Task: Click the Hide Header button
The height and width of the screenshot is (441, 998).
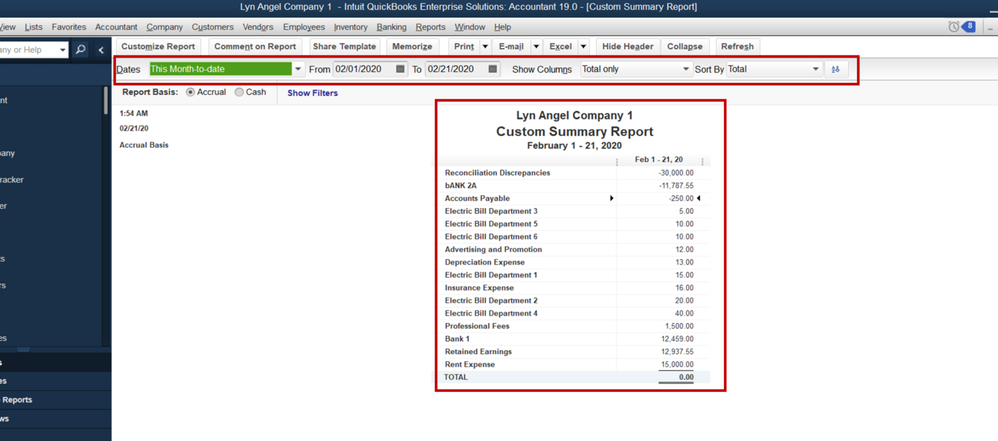Action: pyautogui.click(x=628, y=46)
